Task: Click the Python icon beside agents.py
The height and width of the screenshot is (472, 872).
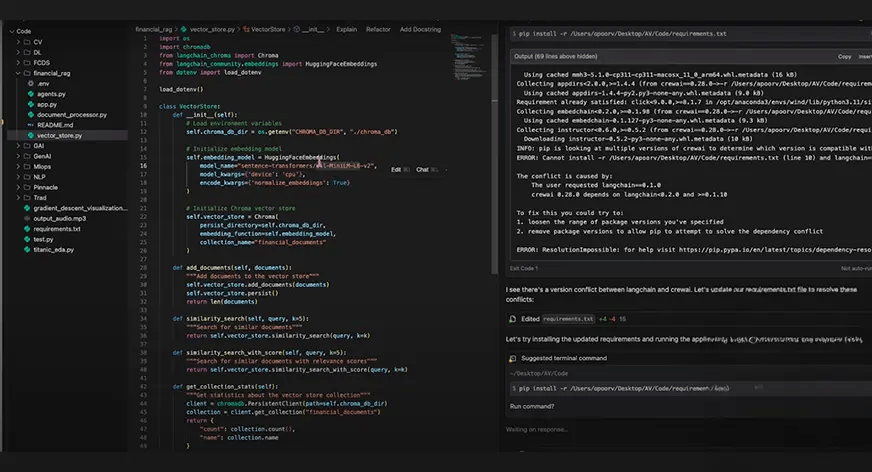Action: coord(31,94)
